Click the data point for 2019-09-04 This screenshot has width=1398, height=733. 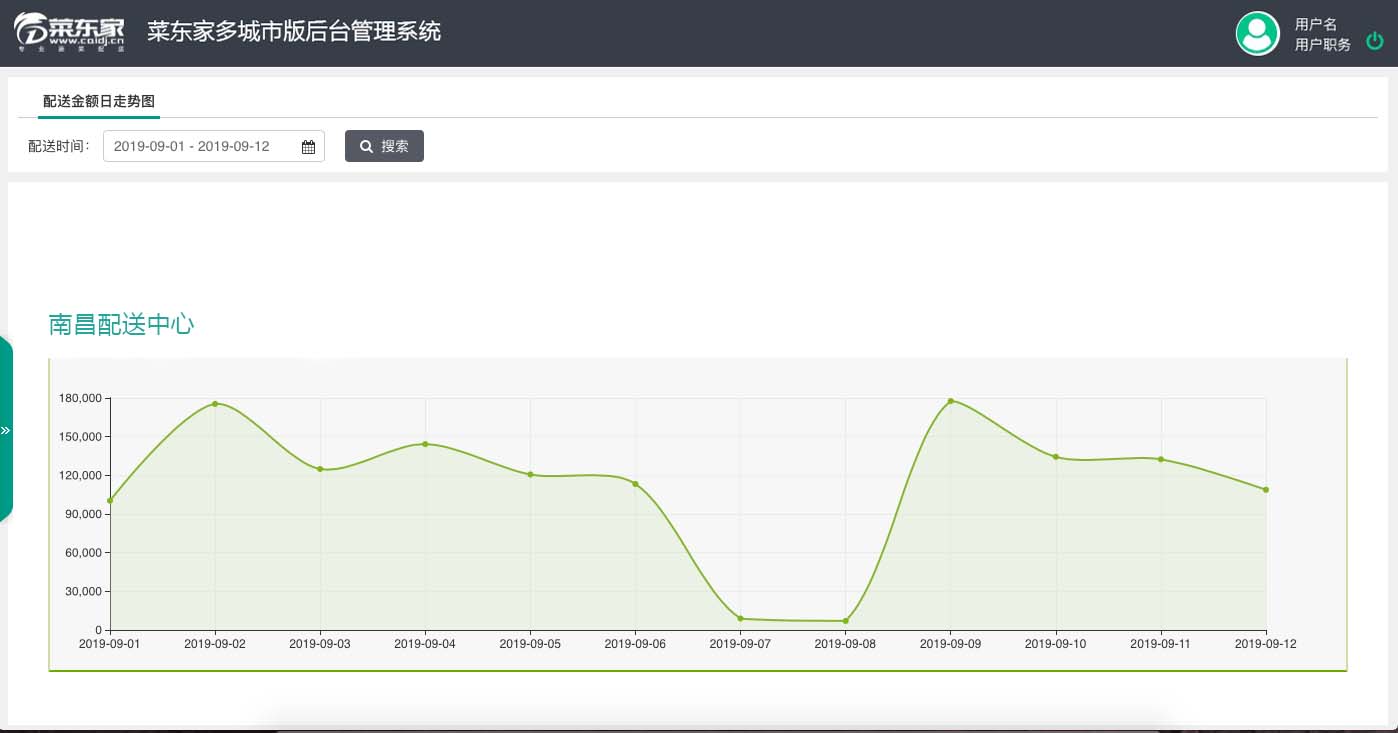coord(425,444)
